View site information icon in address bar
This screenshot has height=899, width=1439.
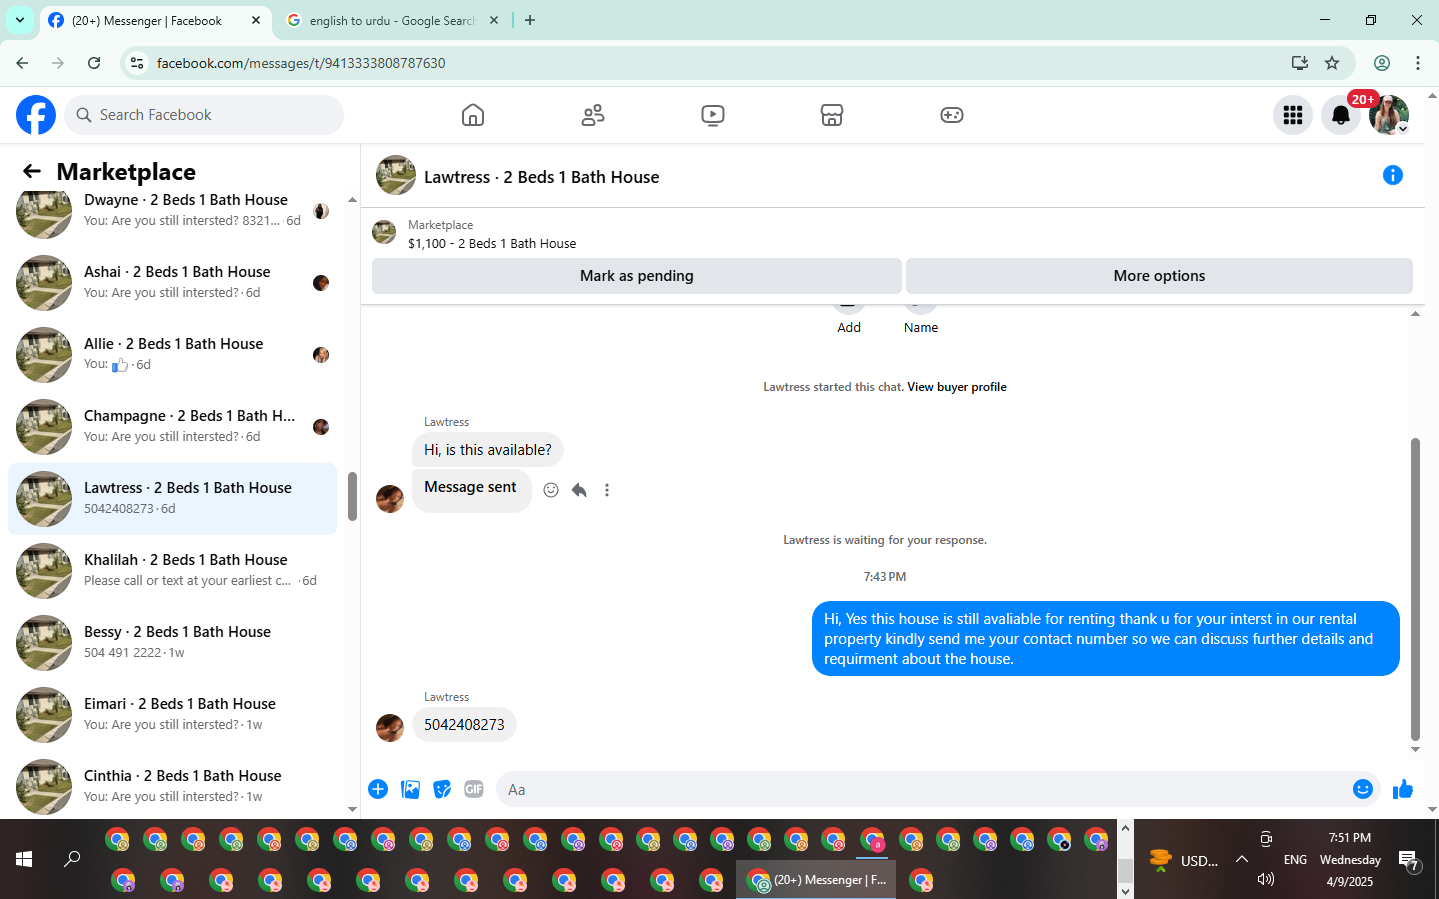pyautogui.click(x=137, y=63)
